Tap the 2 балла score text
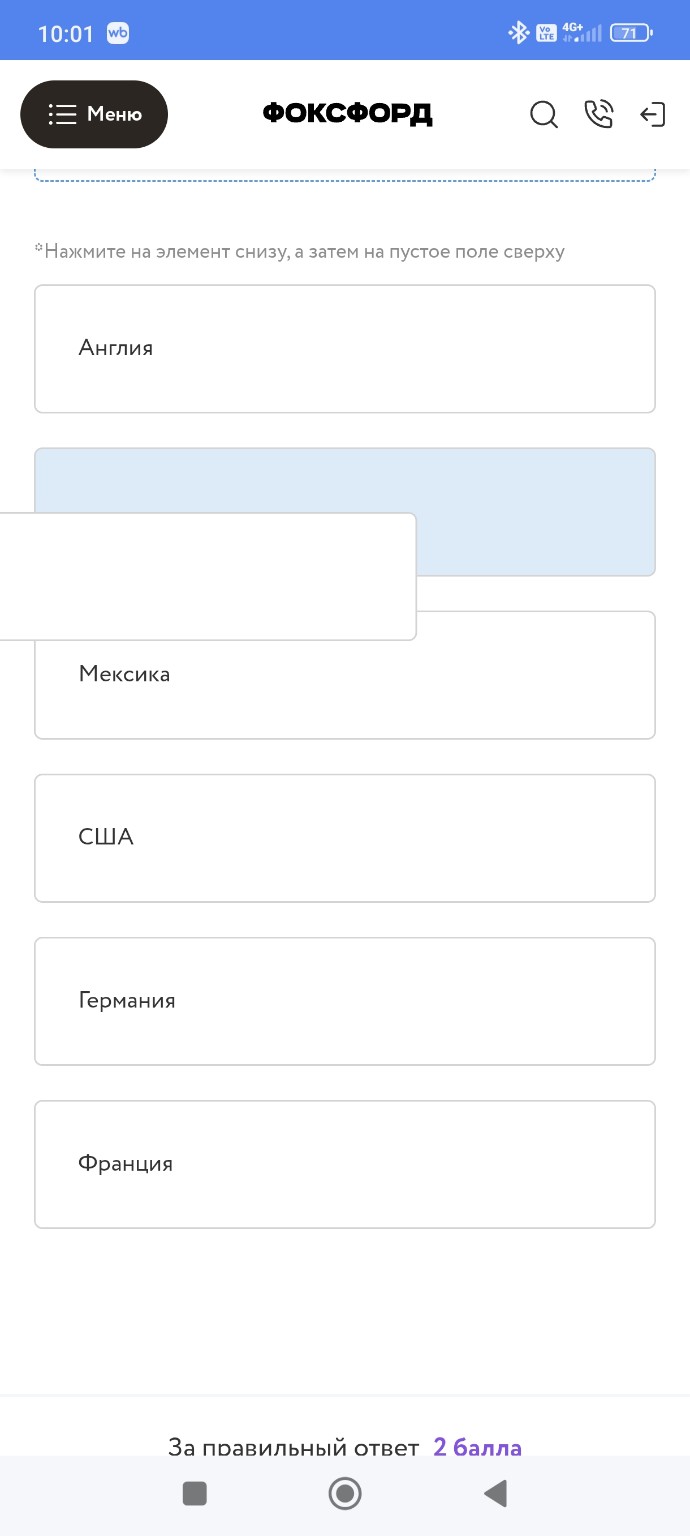 point(477,1447)
